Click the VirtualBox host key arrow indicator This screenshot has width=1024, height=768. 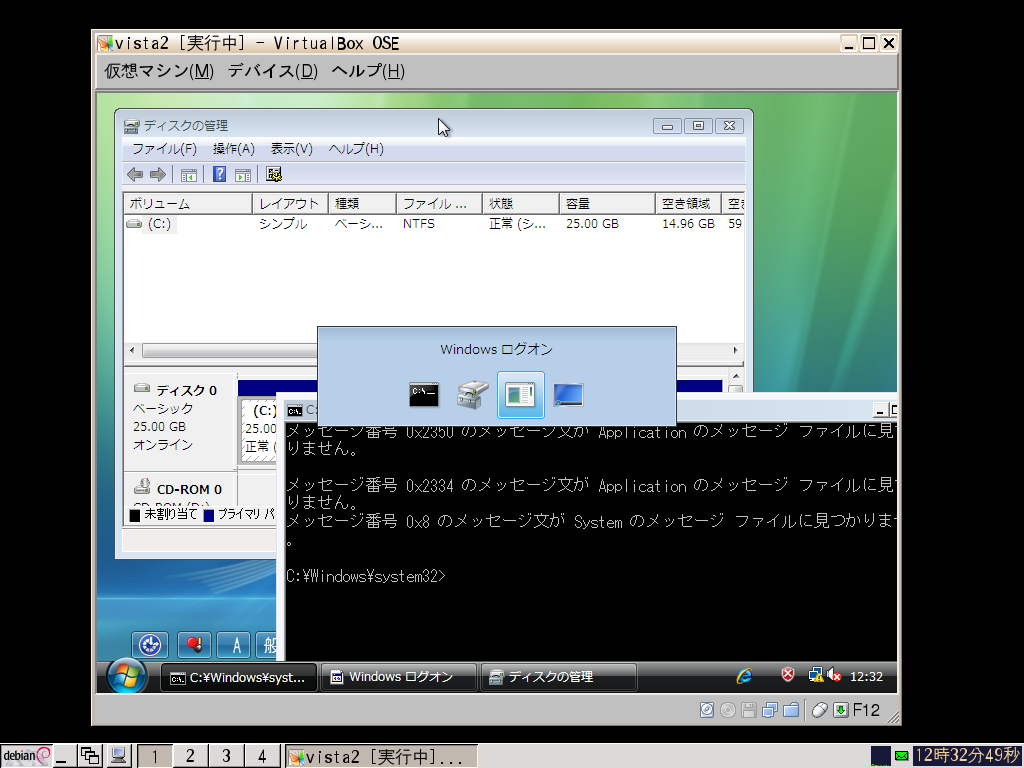(x=841, y=710)
